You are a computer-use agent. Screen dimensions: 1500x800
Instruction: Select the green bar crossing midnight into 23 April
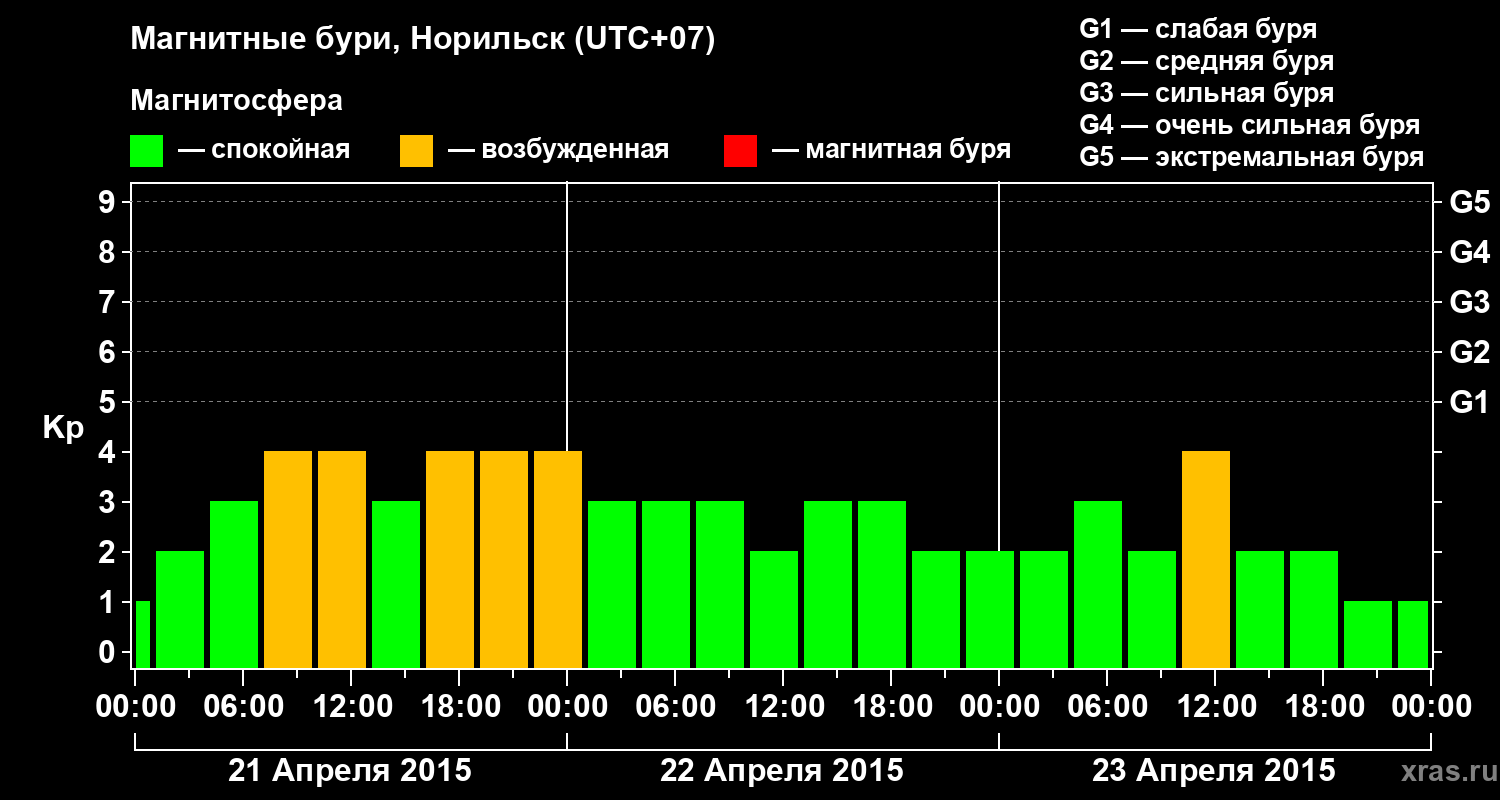[990, 609]
